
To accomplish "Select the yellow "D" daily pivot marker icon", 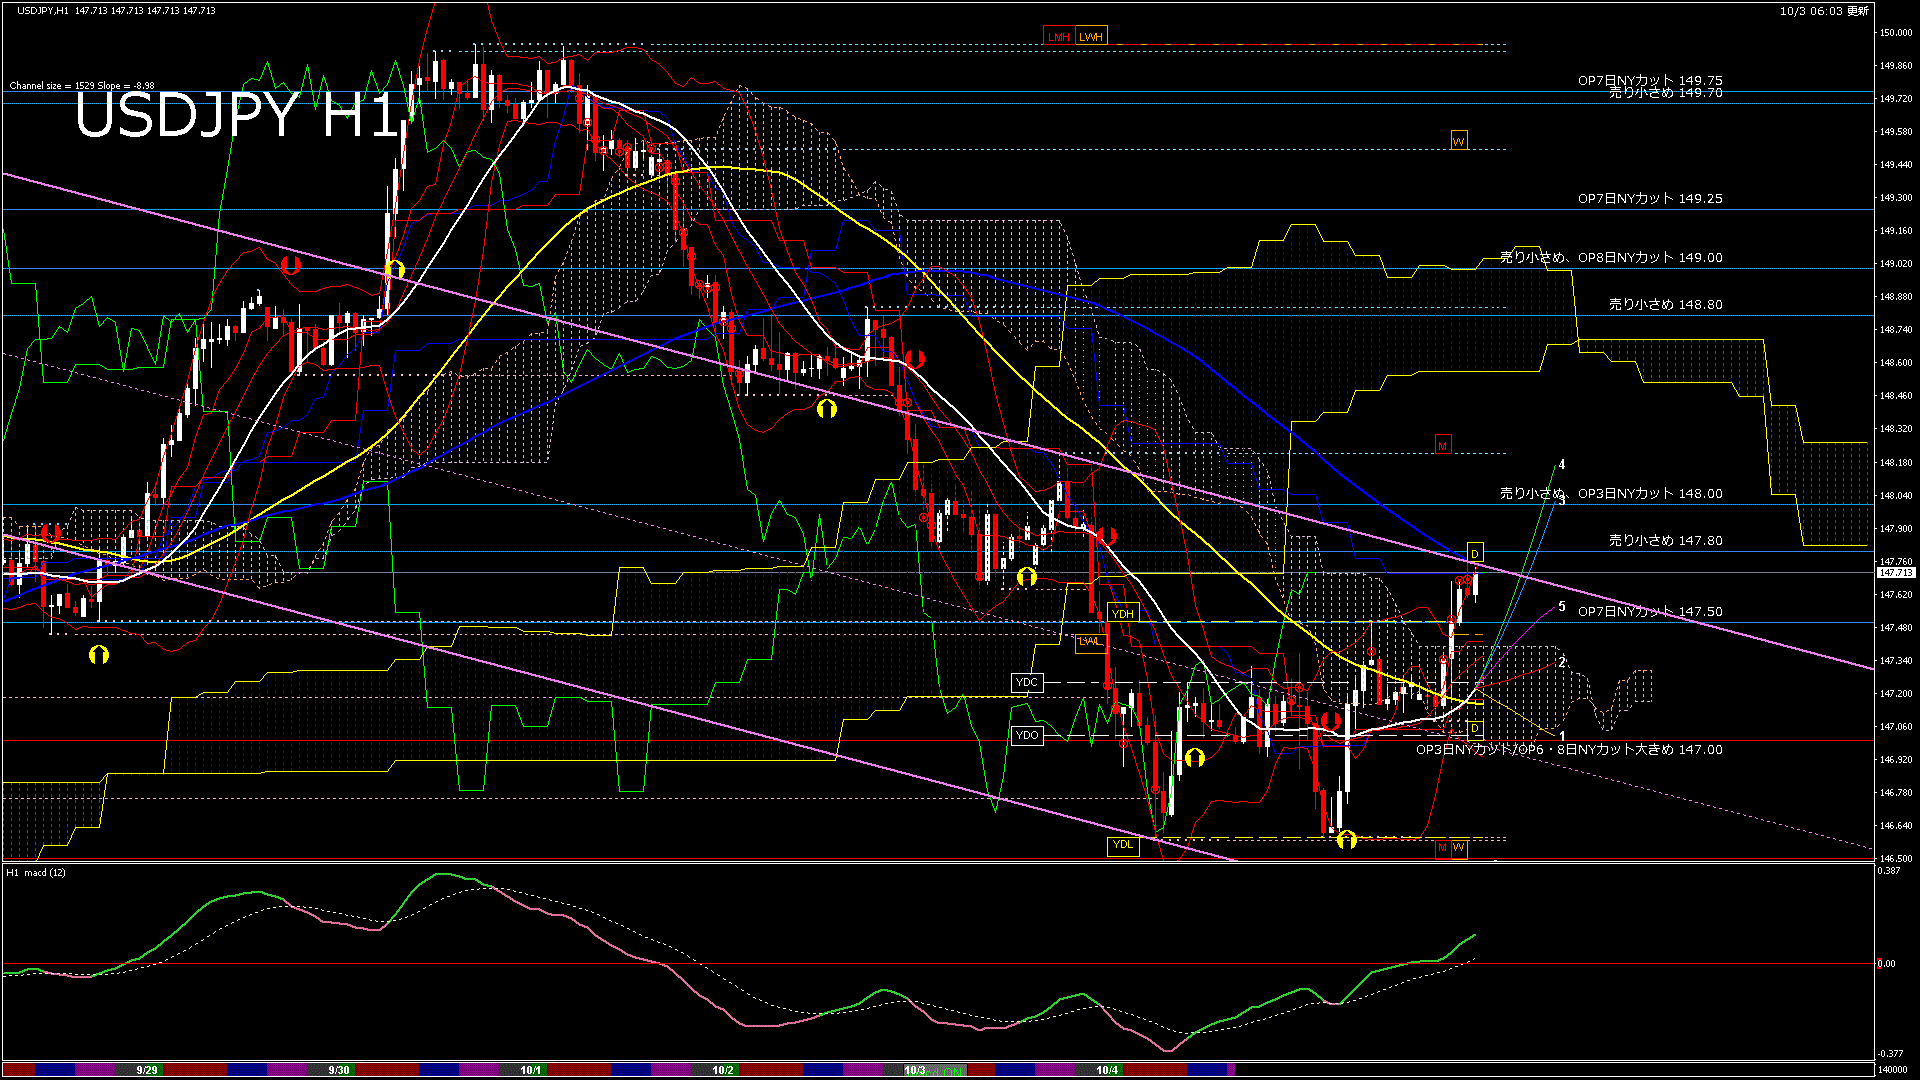I will 1475,550.
